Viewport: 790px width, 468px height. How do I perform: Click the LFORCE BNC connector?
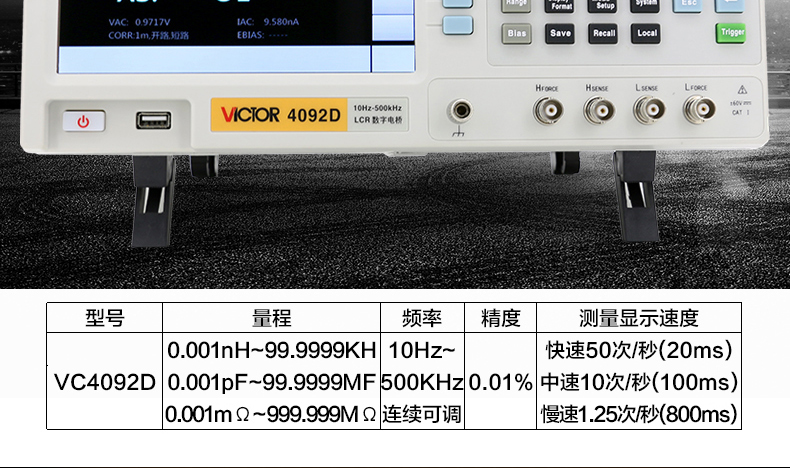(696, 110)
